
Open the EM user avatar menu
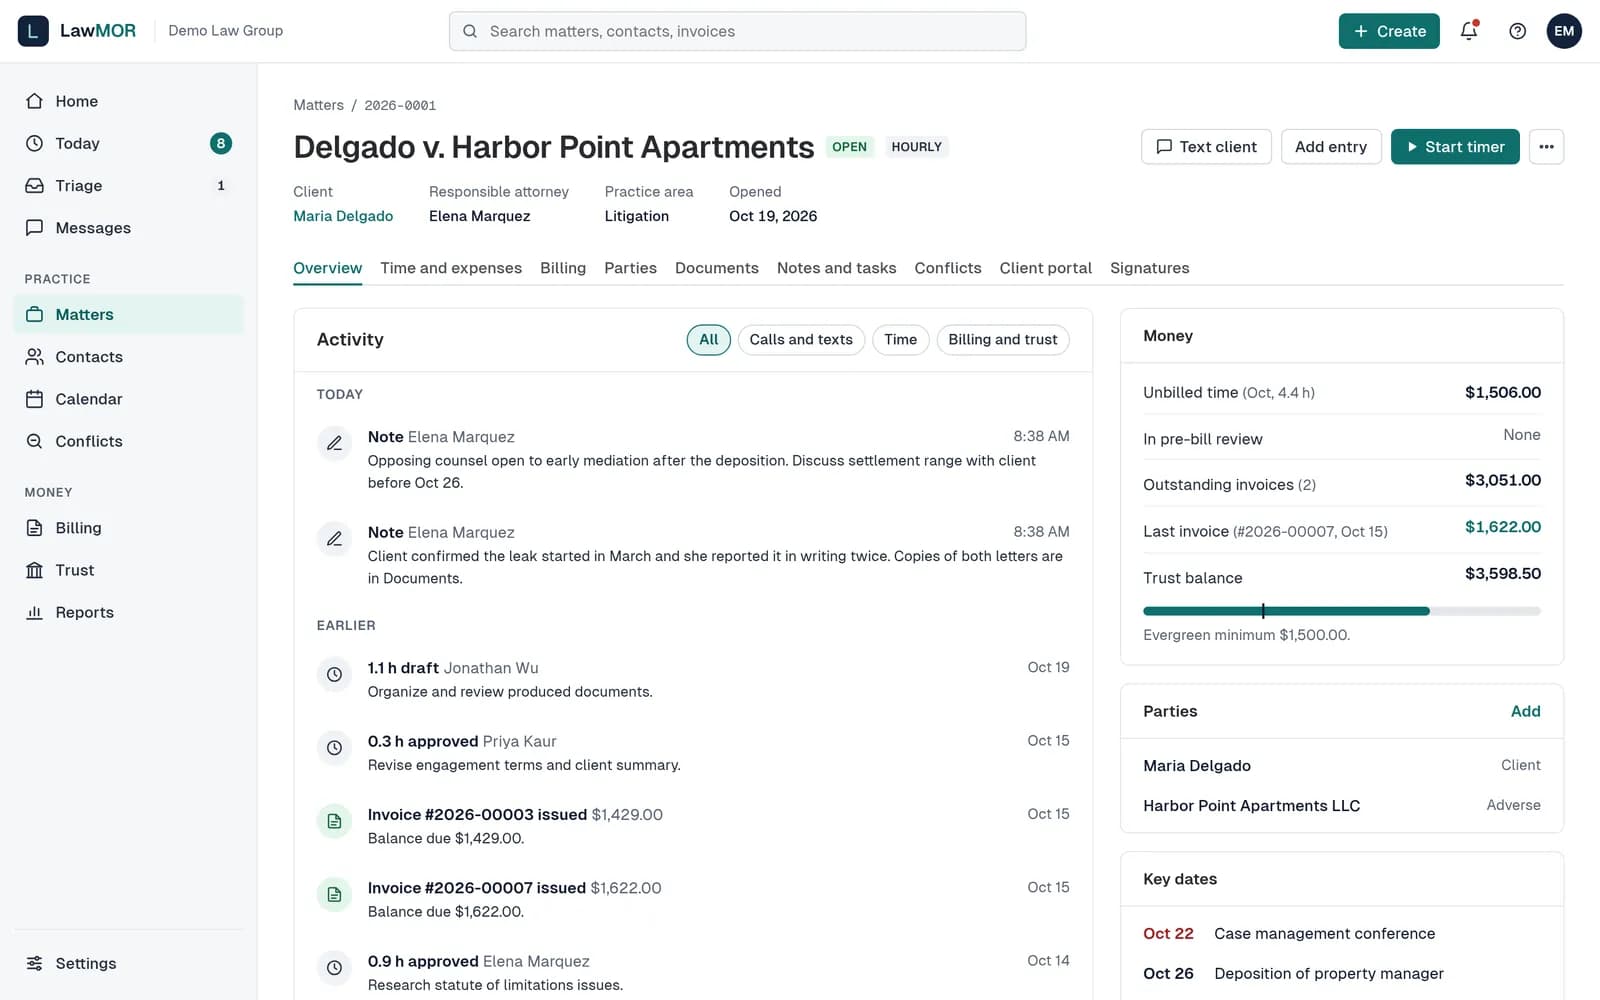pyautogui.click(x=1564, y=31)
